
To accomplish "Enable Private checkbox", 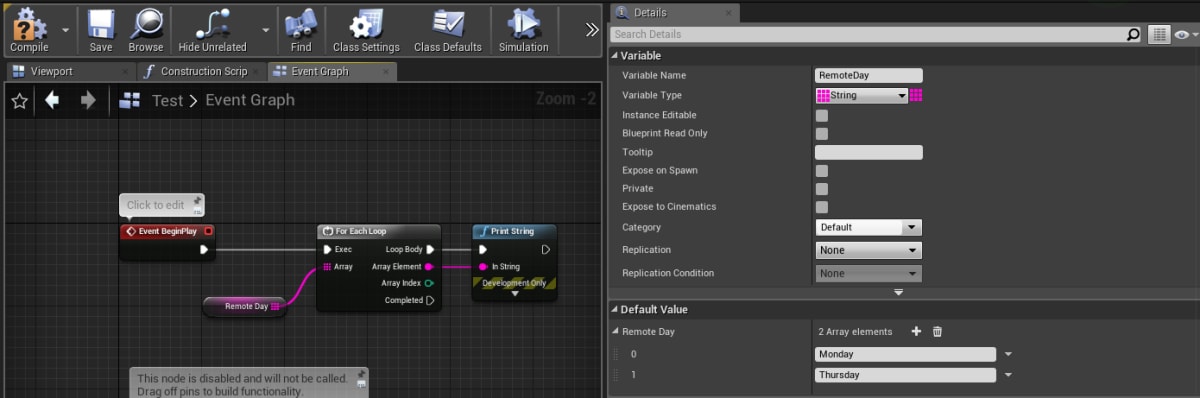I will click(x=822, y=188).
